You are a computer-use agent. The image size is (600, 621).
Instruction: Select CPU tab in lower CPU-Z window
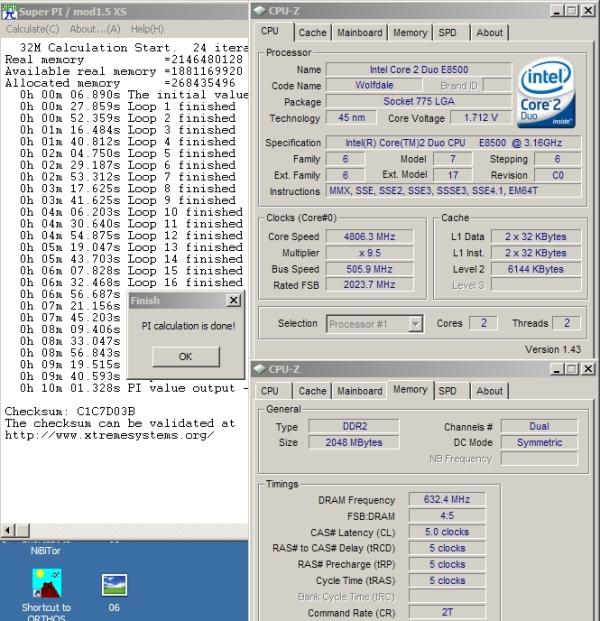click(270, 391)
